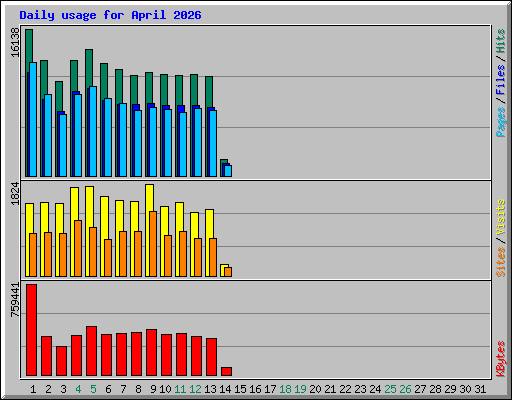
Task: Click day 30 on the date axis
Action: (x=465, y=389)
